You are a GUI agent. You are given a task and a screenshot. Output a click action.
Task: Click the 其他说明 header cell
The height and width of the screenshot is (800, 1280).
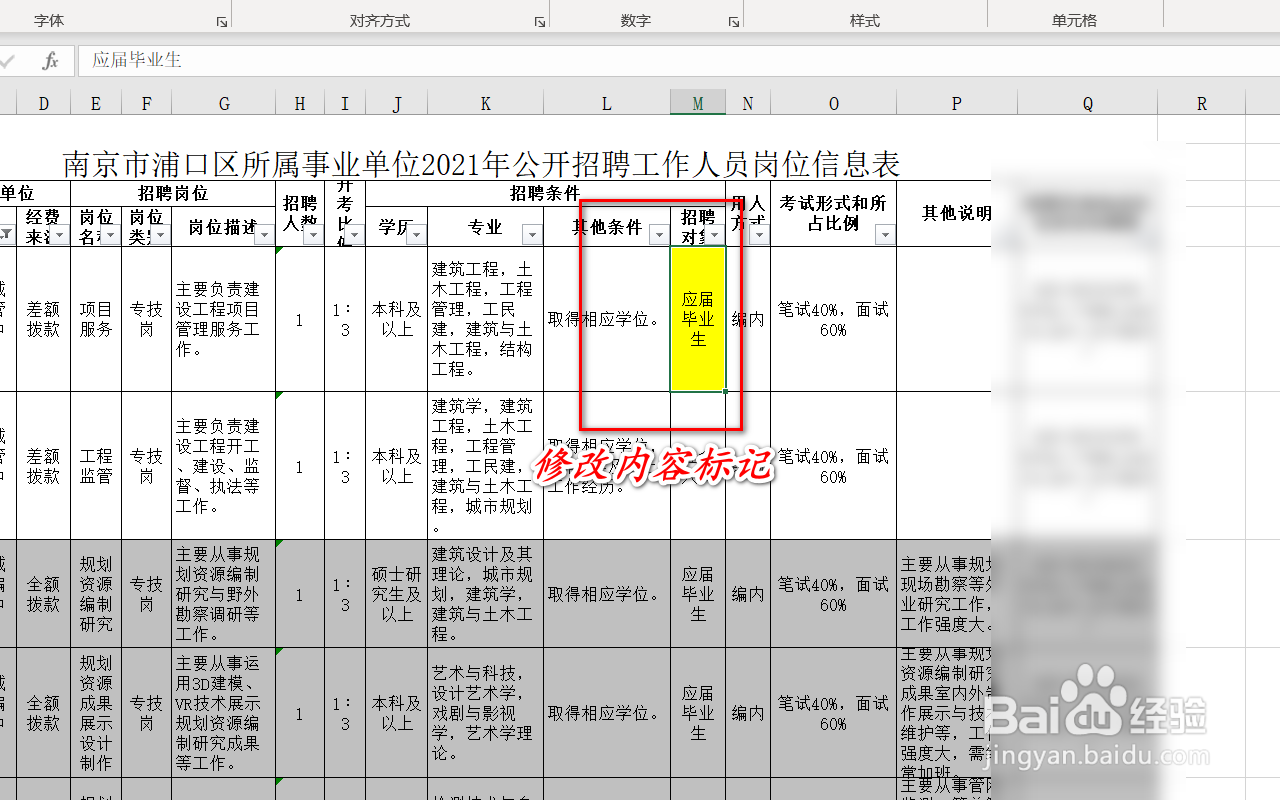(x=957, y=213)
